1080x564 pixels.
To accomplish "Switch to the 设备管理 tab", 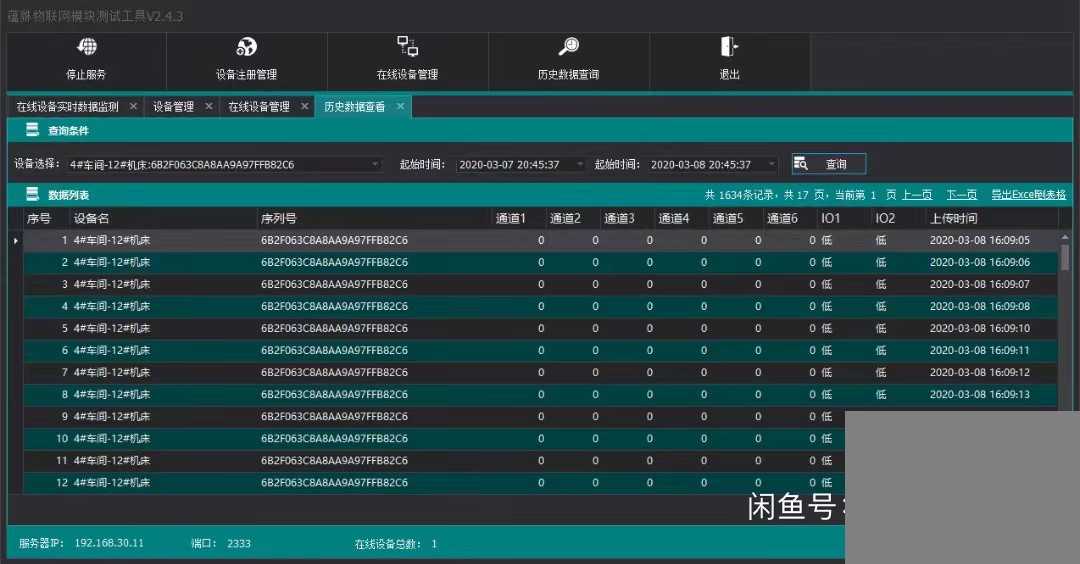I will pyautogui.click(x=174, y=107).
